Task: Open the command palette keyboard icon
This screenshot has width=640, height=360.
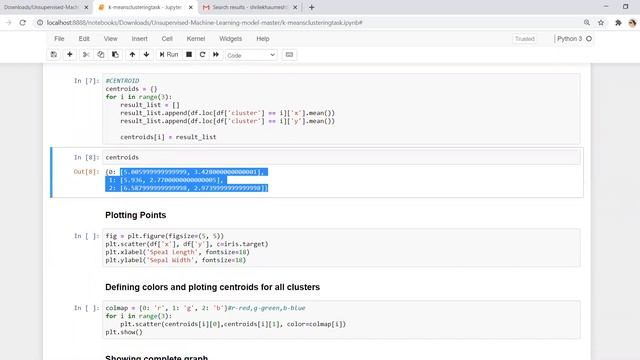Action: [x=289, y=55]
